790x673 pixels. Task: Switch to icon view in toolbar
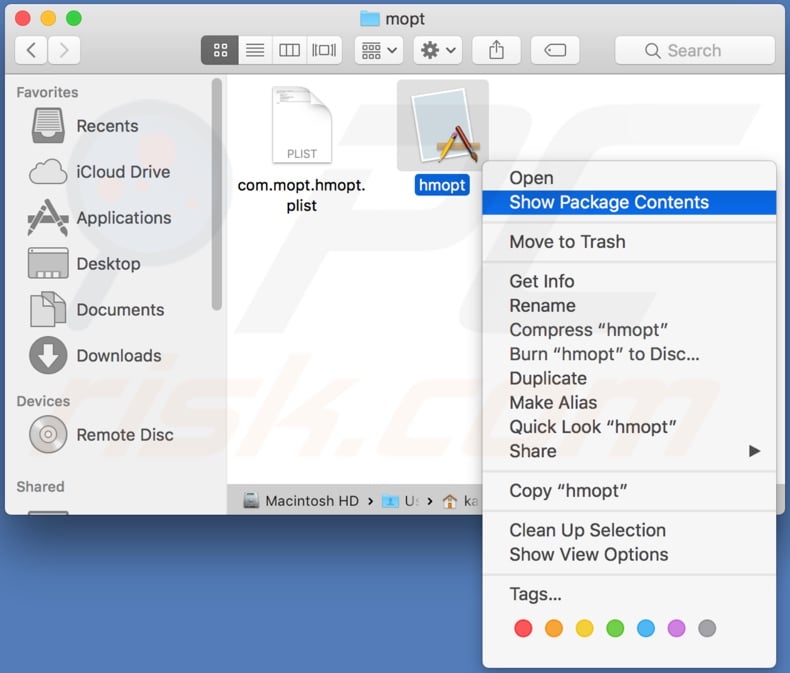point(220,50)
